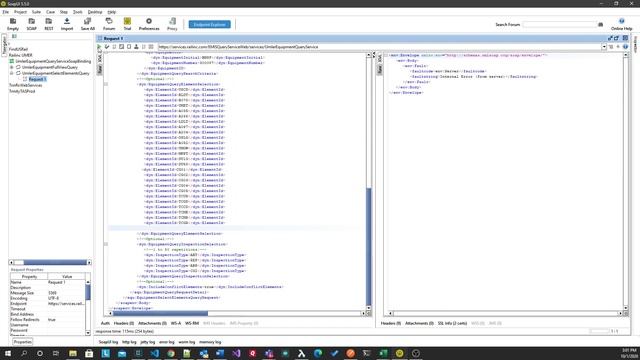The width and height of the screenshot is (640, 360).
Task: Select the TrinityTASProd project
Action: pos(22,91)
